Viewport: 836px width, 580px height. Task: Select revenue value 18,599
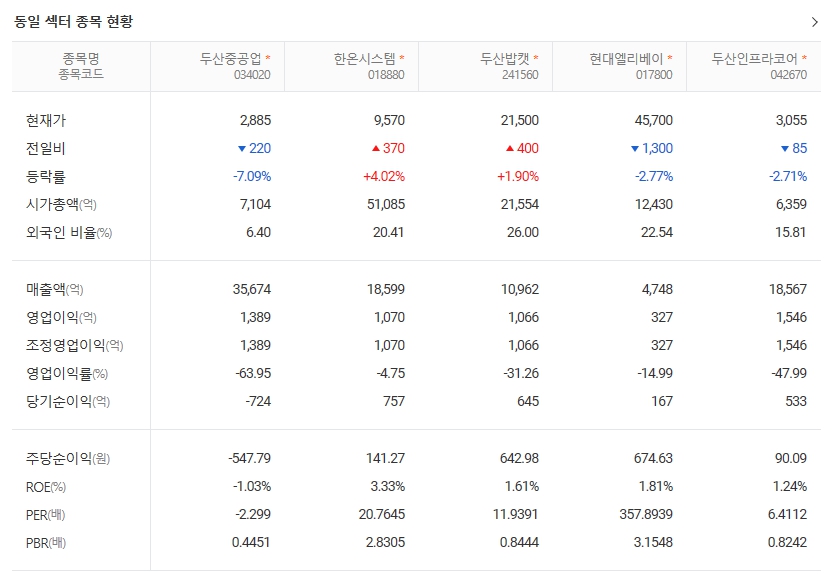(x=386, y=289)
